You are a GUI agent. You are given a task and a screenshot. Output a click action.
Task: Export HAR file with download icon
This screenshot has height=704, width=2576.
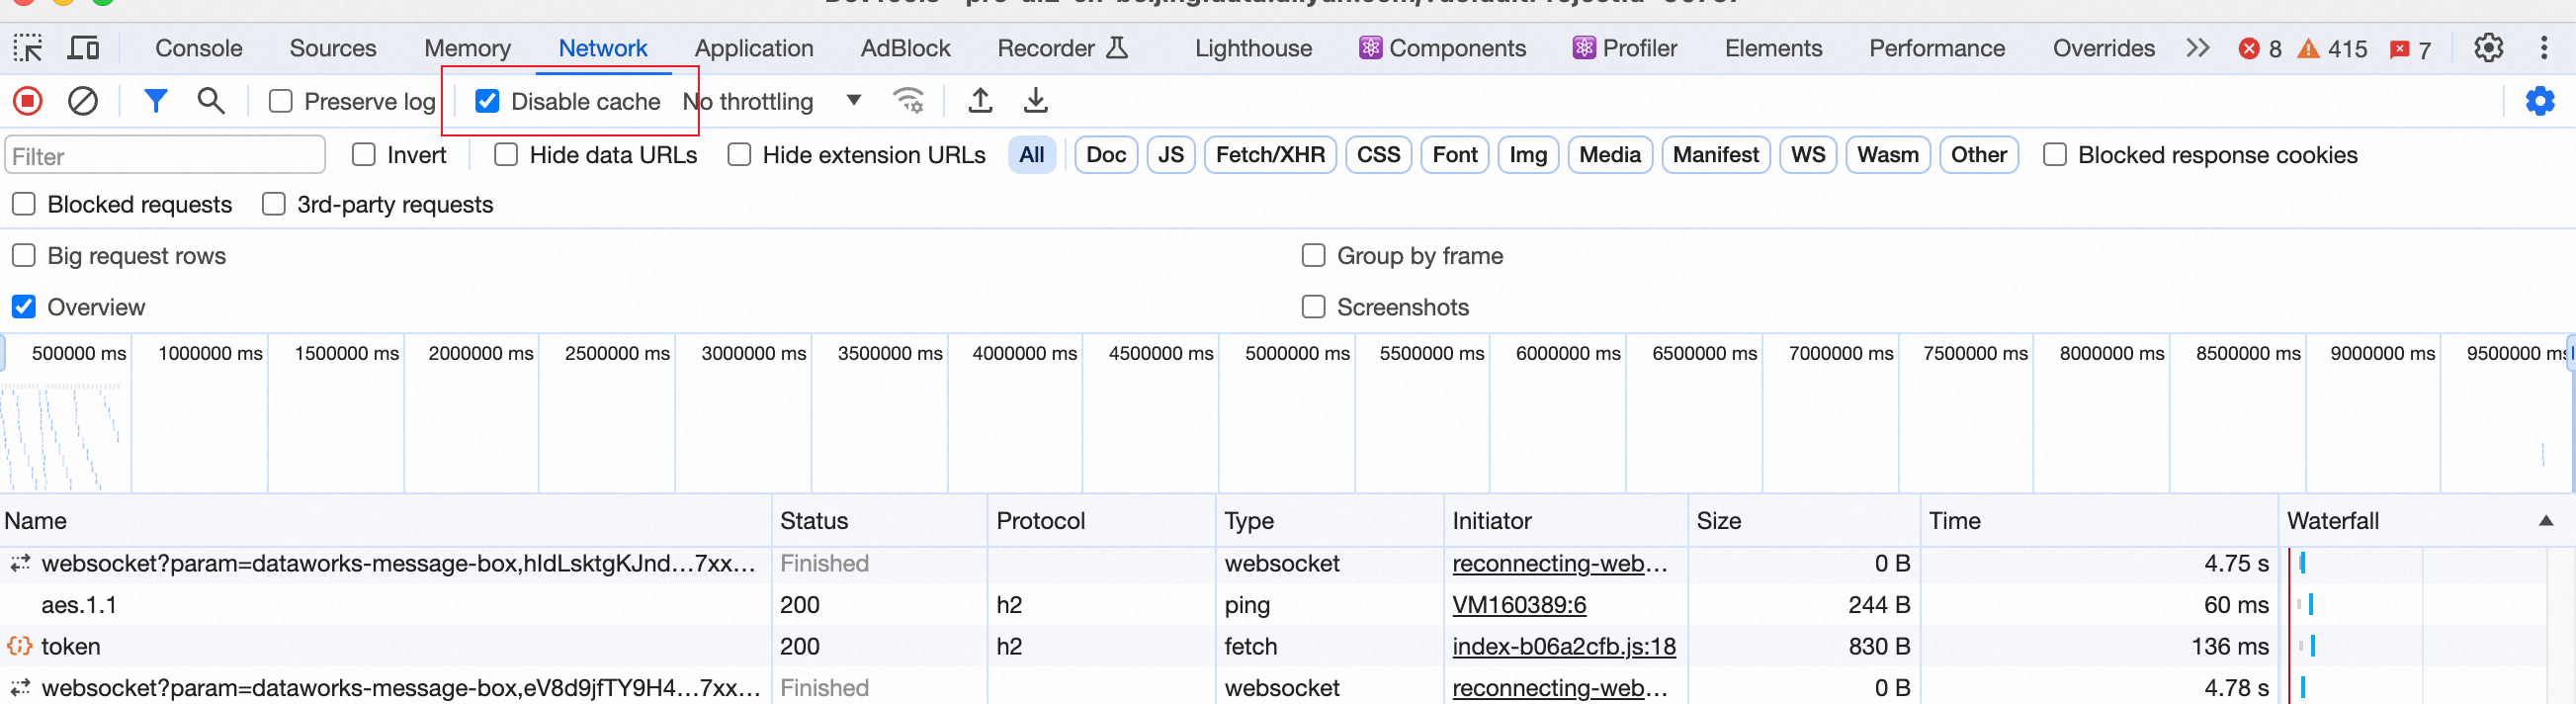(x=1036, y=101)
